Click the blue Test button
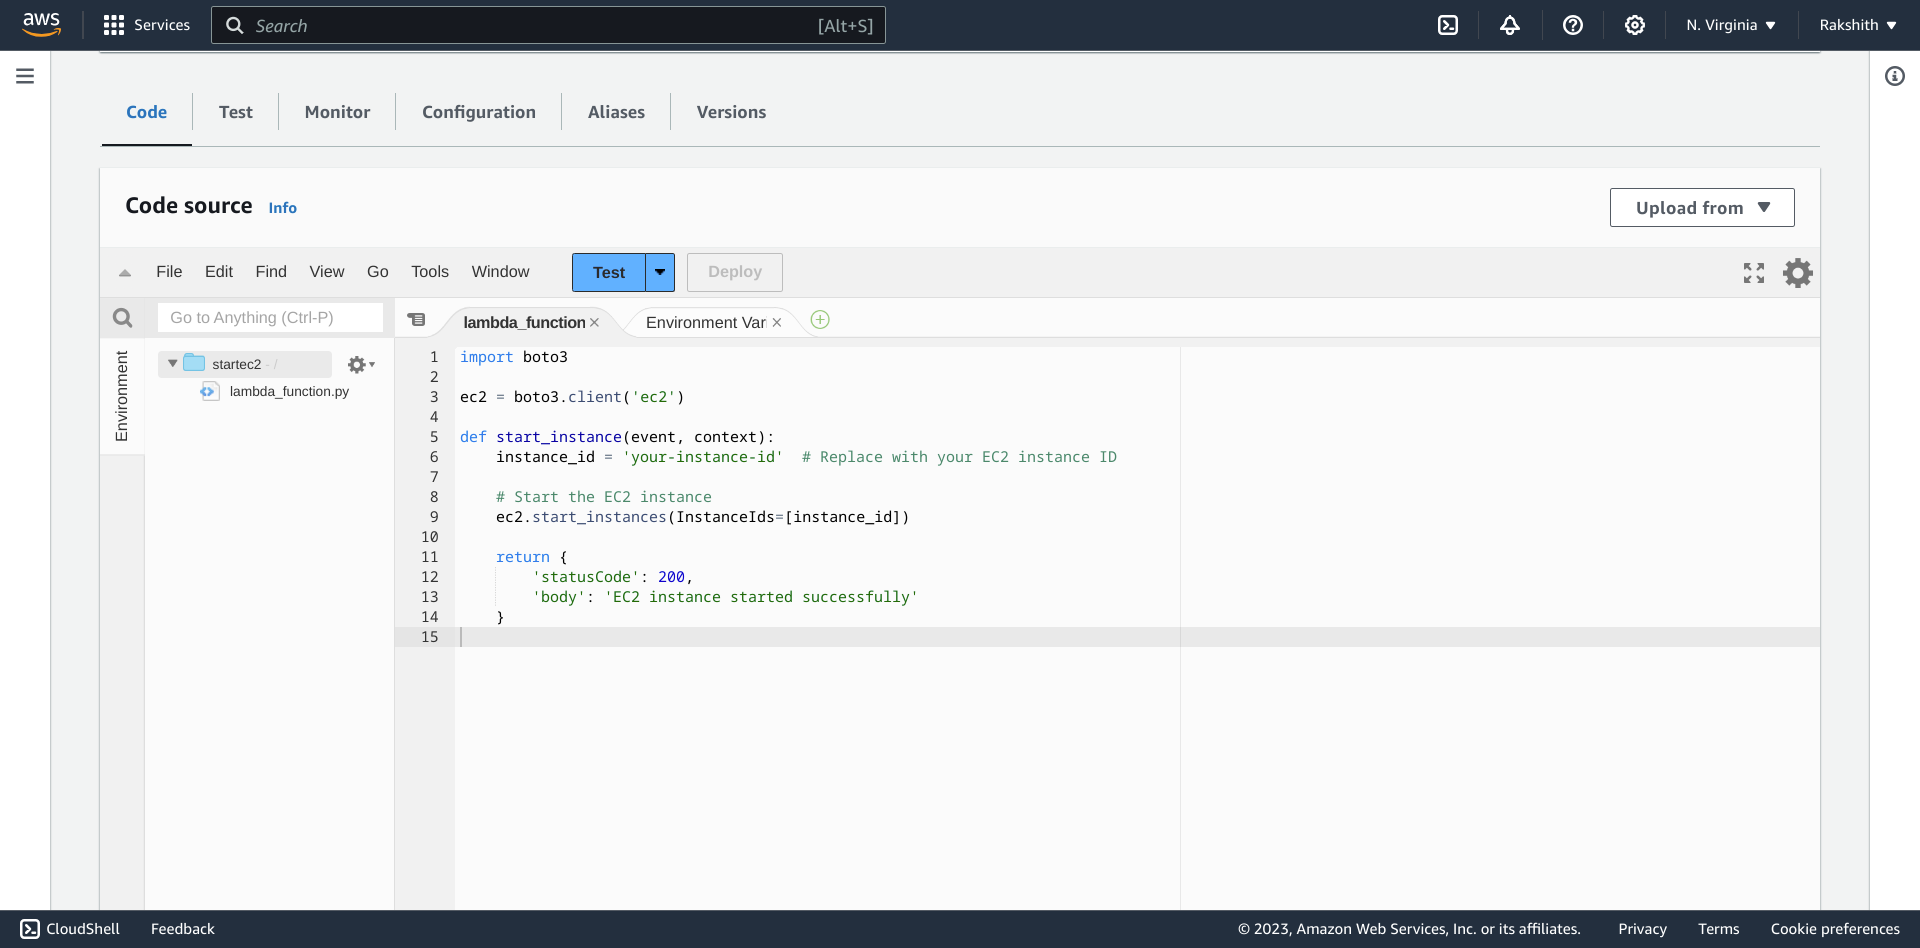1920x948 pixels. tap(609, 272)
